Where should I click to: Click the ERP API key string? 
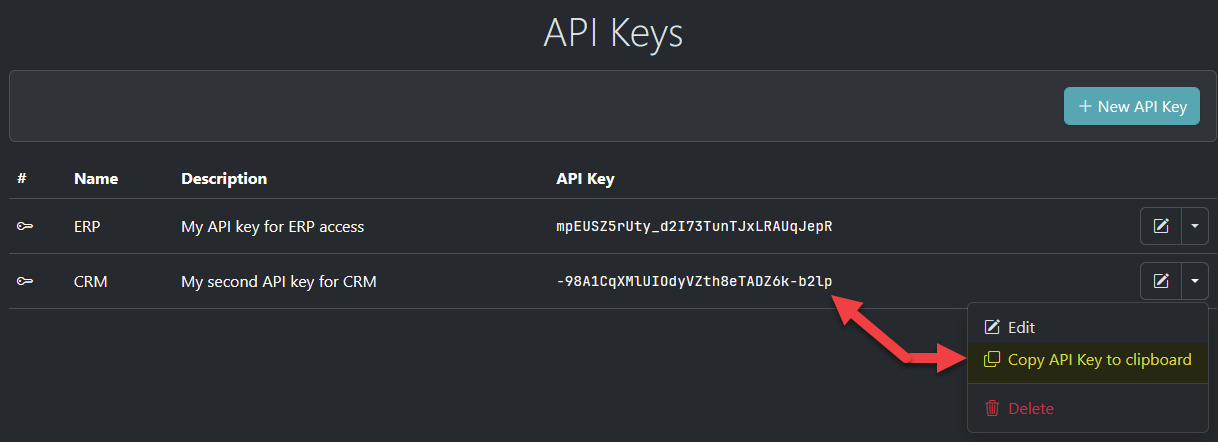tap(694, 227)
